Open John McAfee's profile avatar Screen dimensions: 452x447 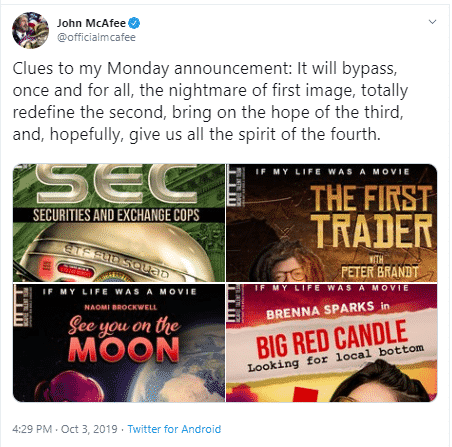(x=30, y=30)
